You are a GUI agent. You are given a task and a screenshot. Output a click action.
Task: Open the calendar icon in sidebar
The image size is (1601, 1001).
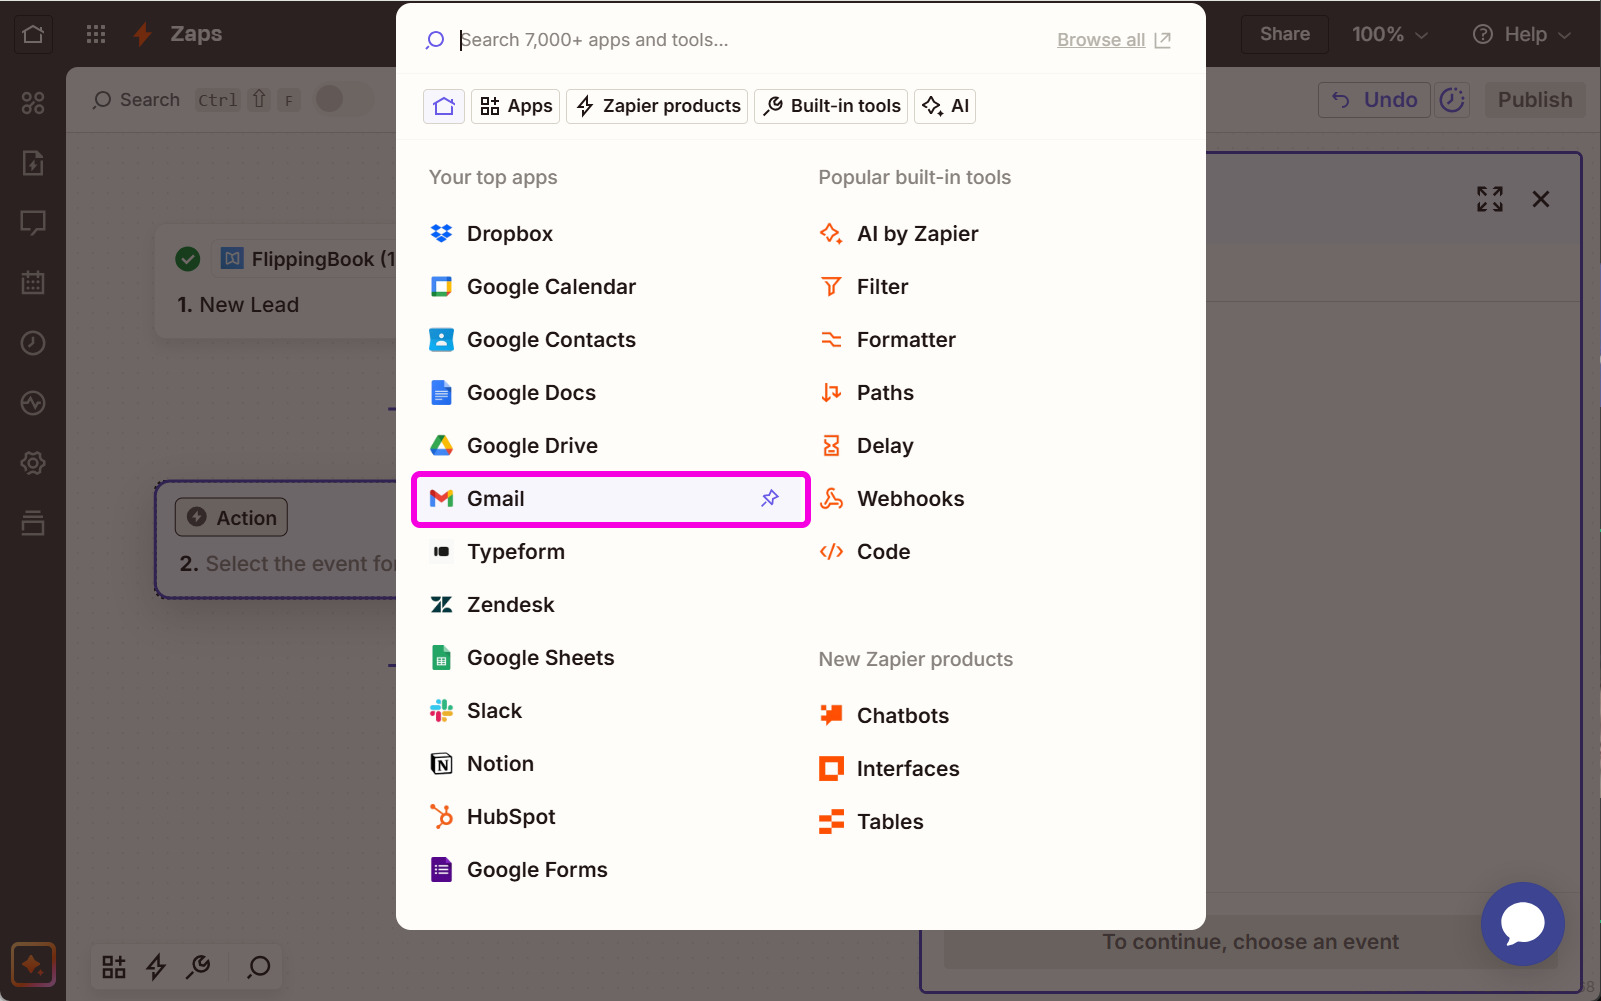coord(33,283)
